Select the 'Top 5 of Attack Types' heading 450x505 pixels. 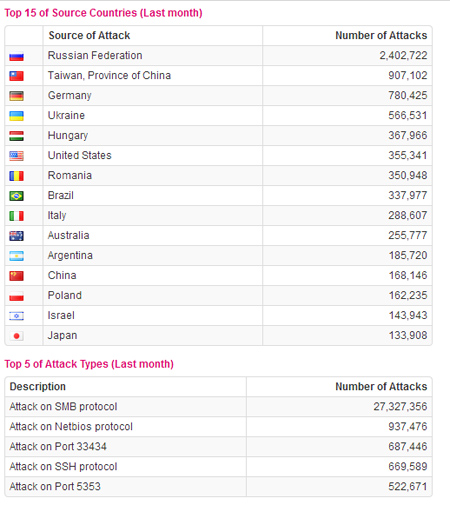point(89,364)
